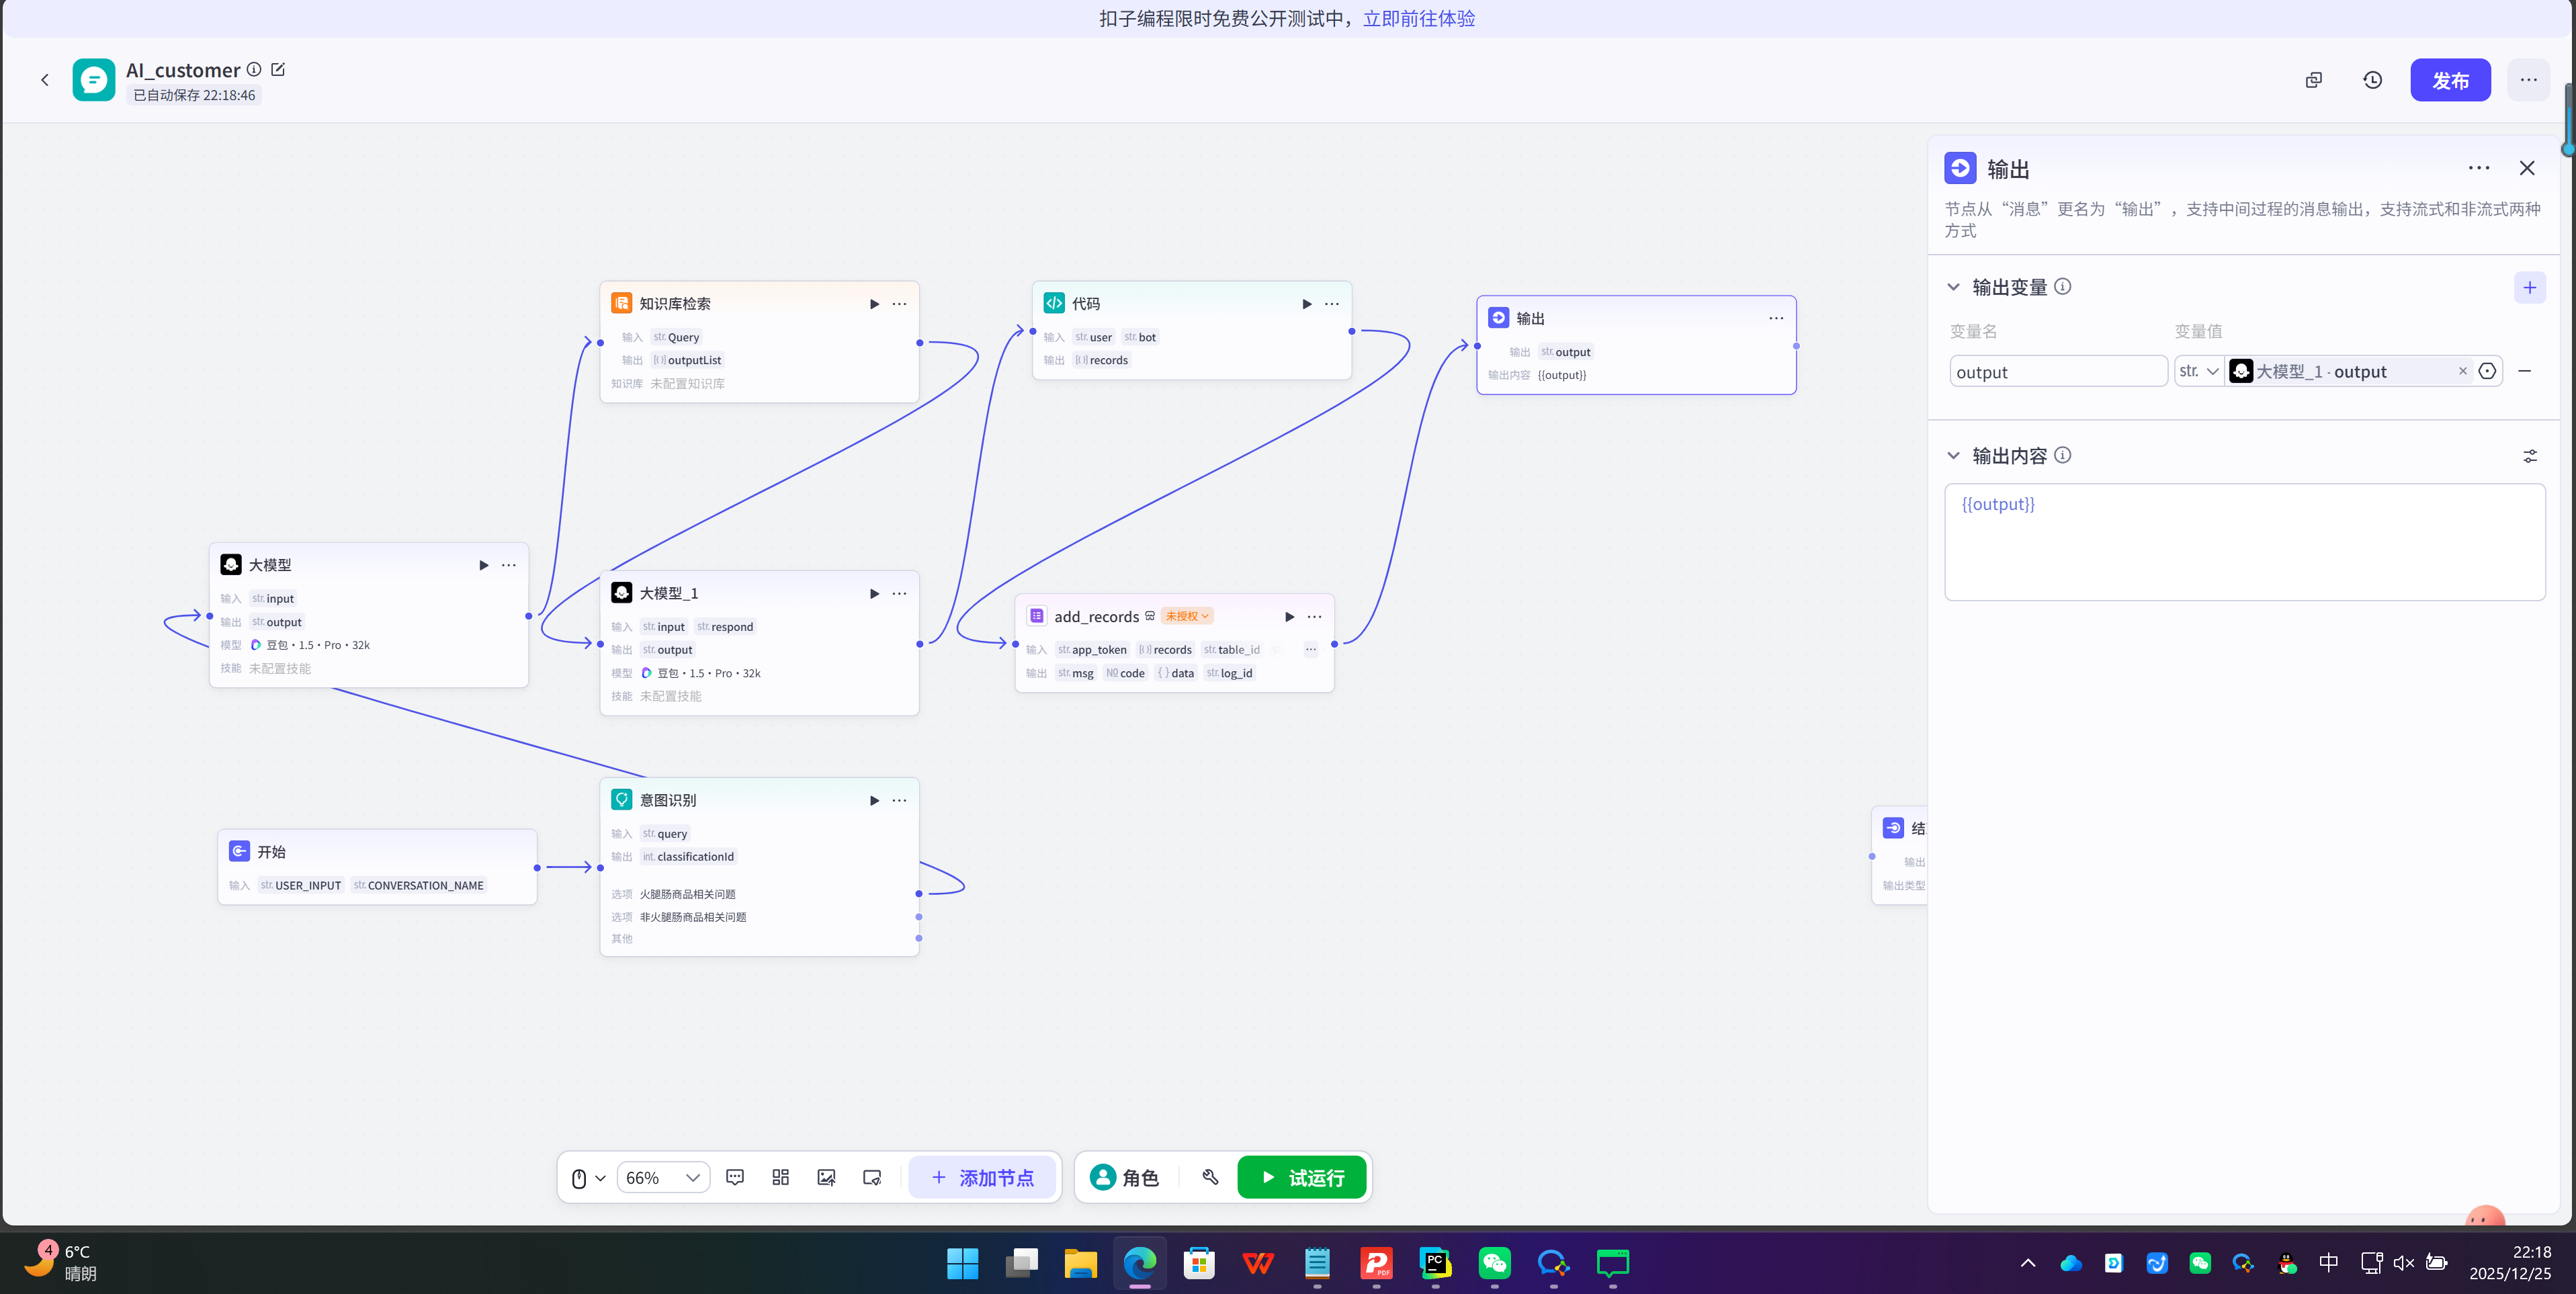Click the 试运行 test run button

(x=1301, y=1177)
